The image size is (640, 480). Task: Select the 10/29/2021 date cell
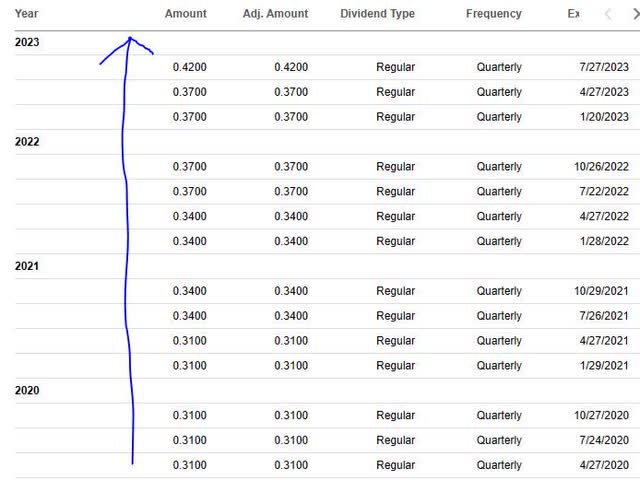600,291
